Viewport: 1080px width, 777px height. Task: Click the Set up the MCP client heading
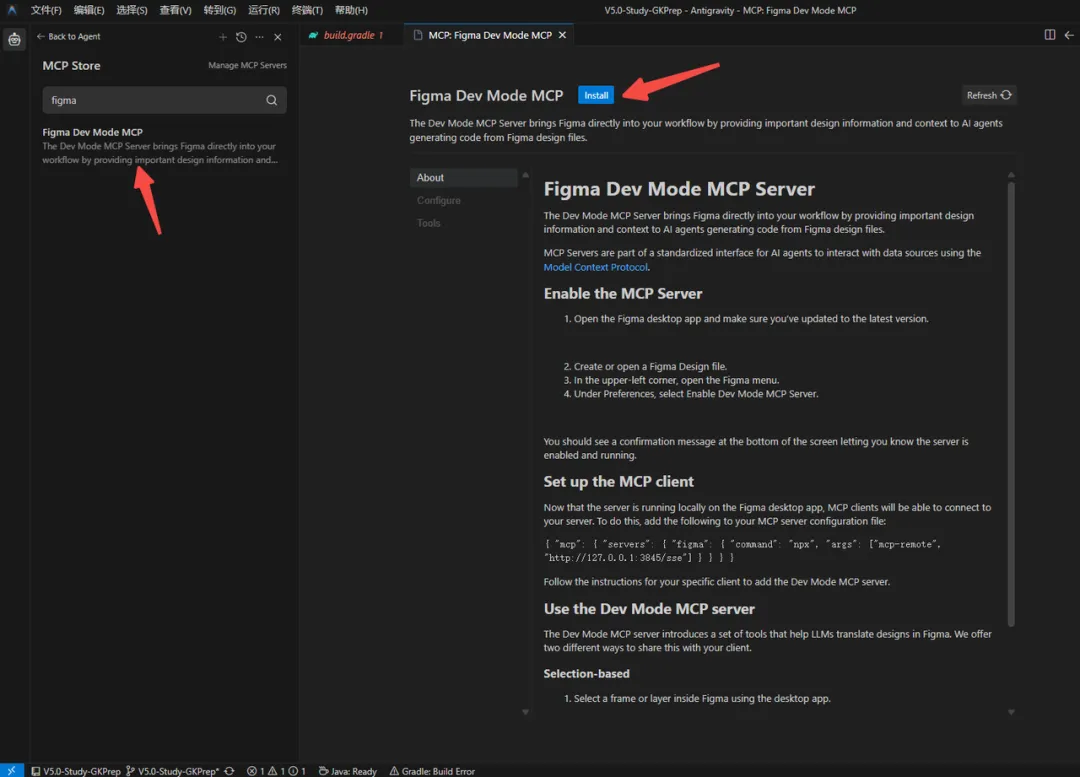619,481
